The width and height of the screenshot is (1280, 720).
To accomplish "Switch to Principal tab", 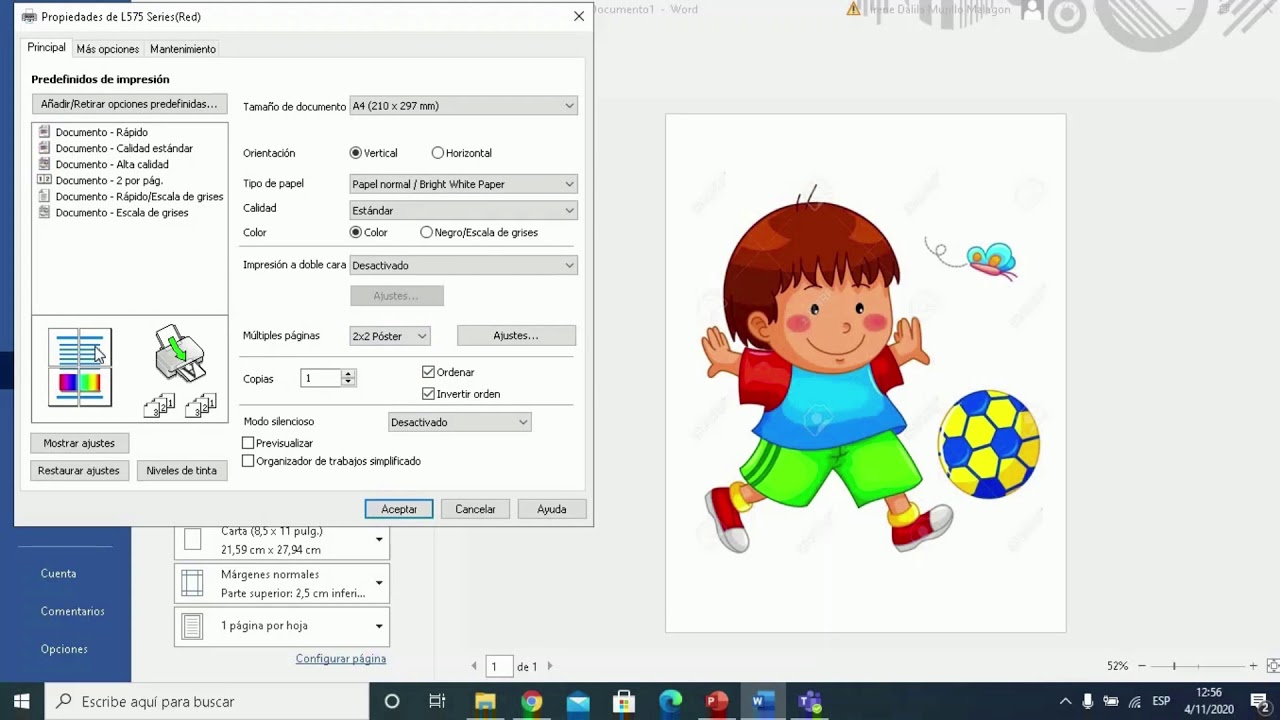I will click(46, 47).
